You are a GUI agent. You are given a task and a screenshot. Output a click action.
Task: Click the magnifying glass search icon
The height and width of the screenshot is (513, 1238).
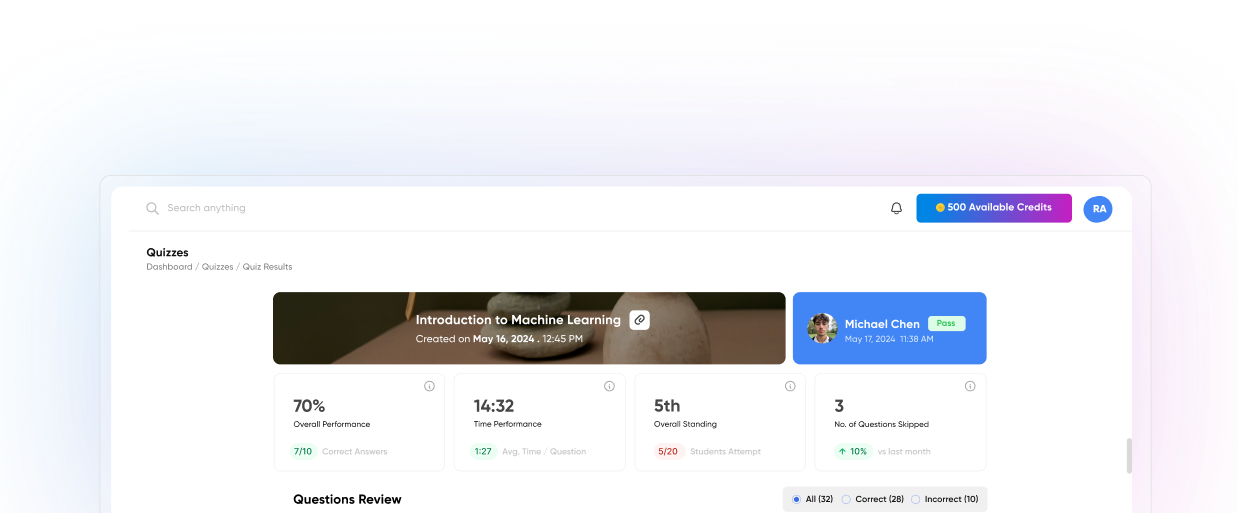click(152, 208)
